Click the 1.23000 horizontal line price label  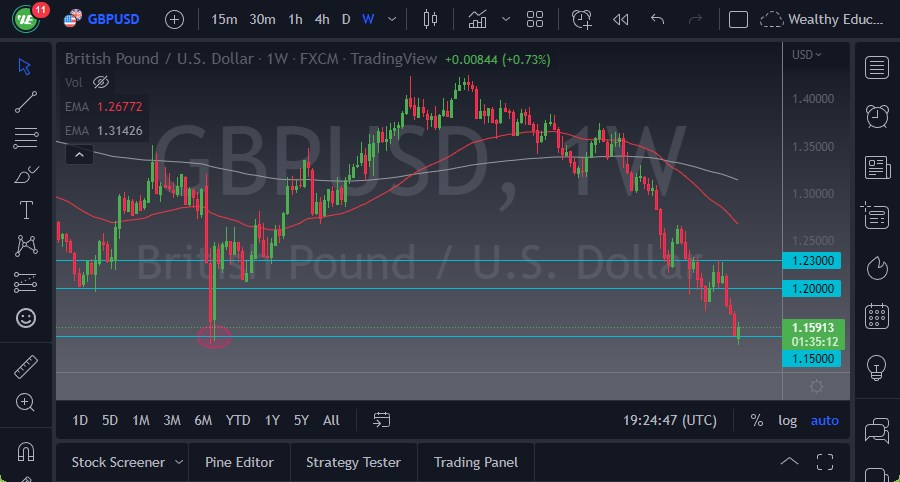pyautogui.click(x=814, y=261)
